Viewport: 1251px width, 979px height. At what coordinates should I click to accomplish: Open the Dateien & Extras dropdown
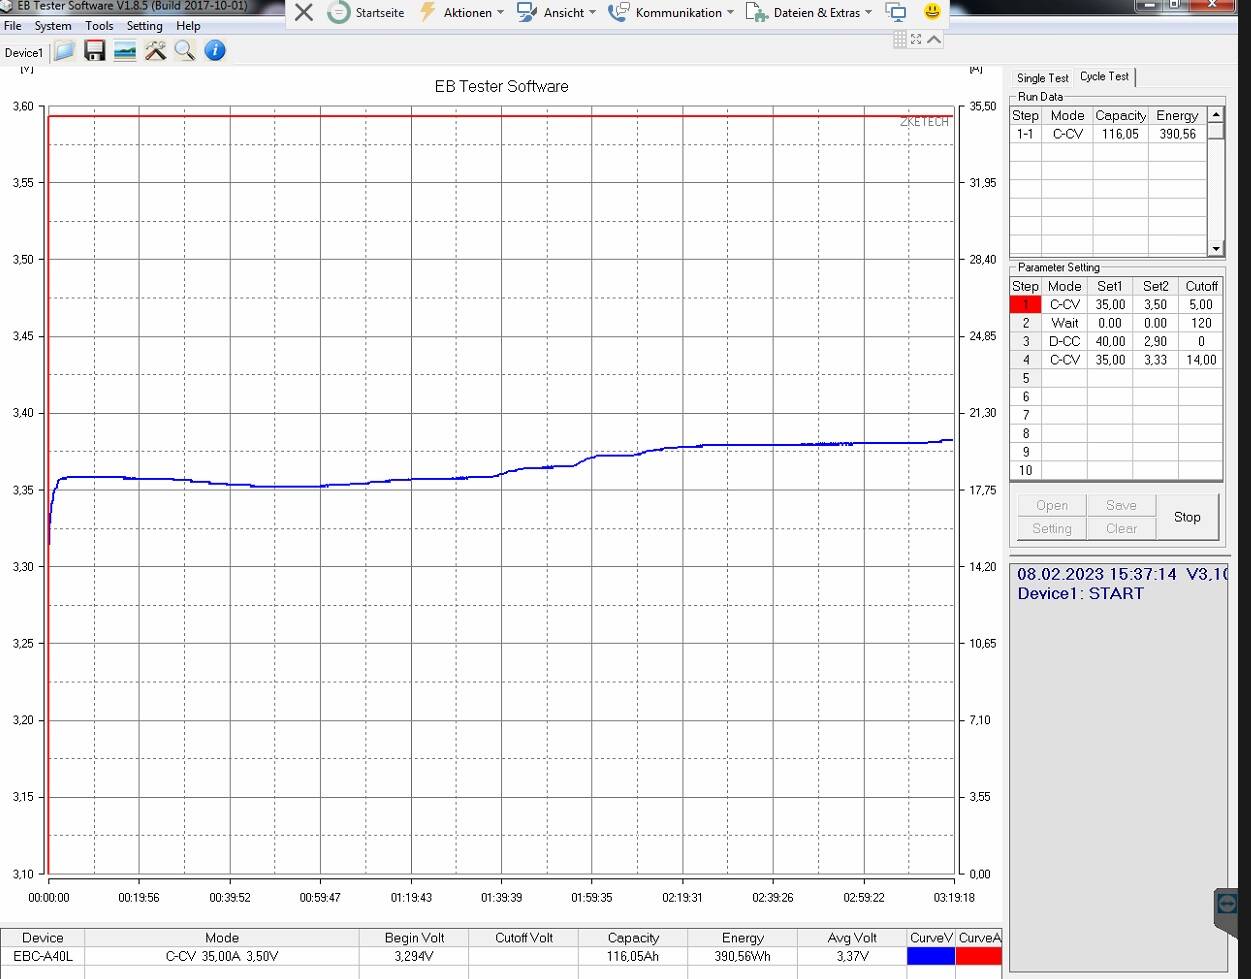tap(809, 12)
